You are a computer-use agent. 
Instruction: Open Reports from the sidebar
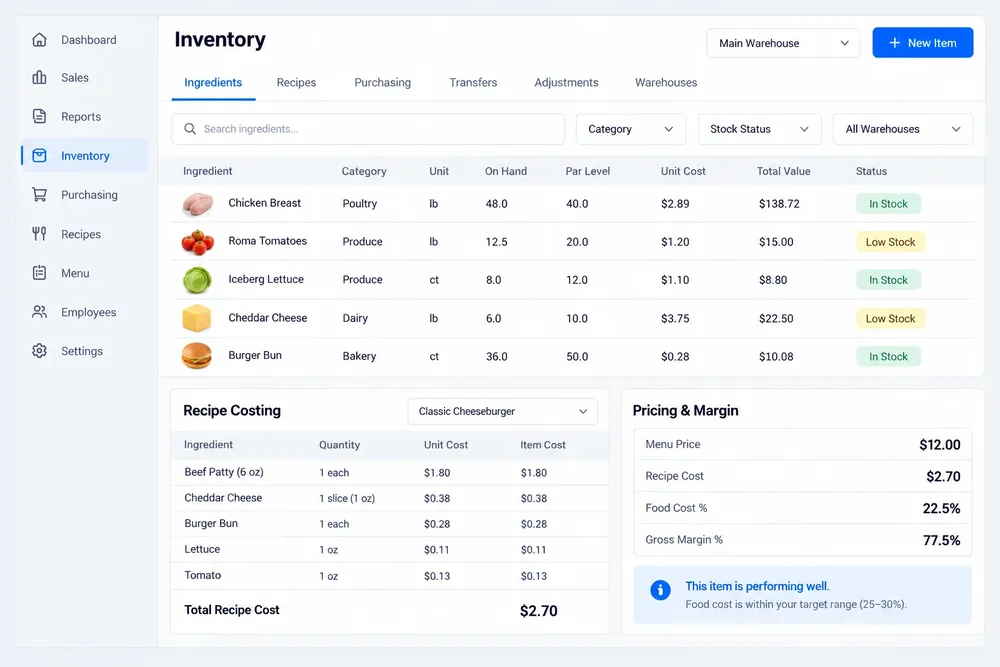(85, 116)
